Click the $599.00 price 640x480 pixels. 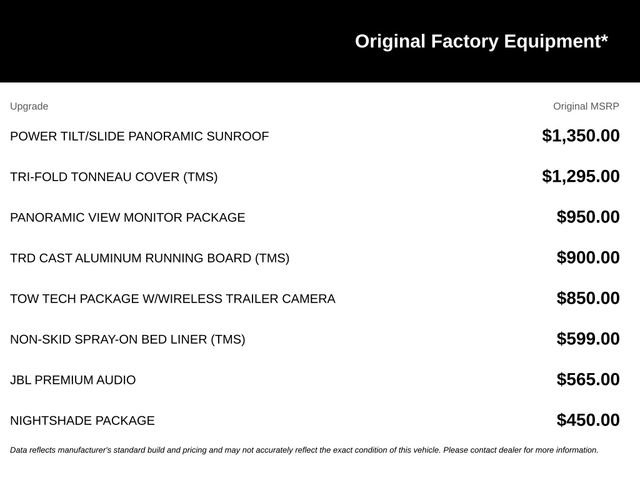pyautogui.click(x=588, y=338)
